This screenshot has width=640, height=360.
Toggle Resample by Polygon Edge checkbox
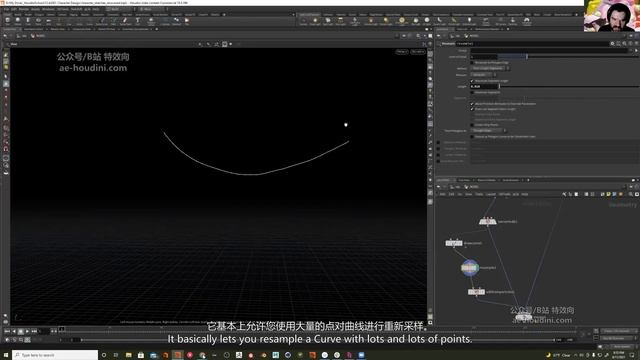click(x=472, y=62)
